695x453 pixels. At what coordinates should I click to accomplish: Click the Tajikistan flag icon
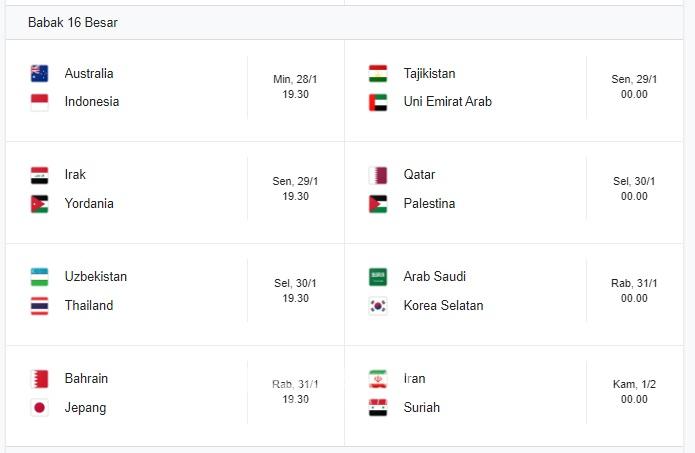(x=378, y=73)
